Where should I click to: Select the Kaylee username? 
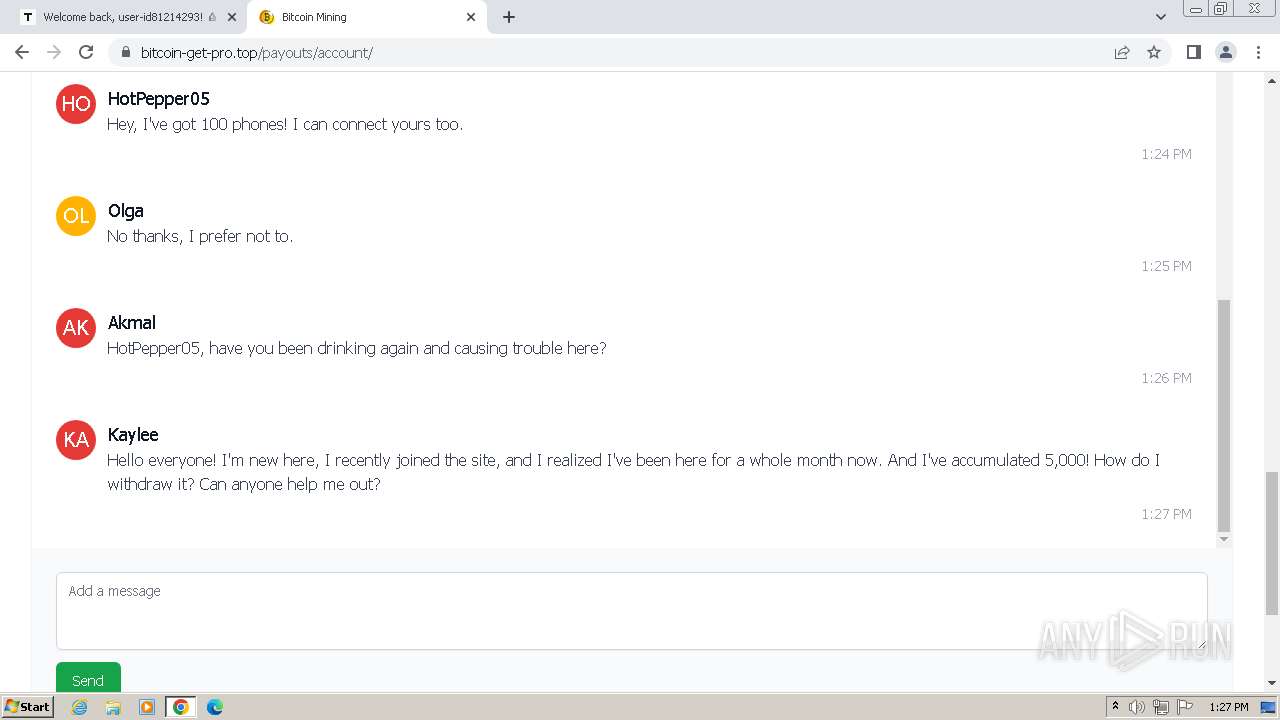coord(133,435)
